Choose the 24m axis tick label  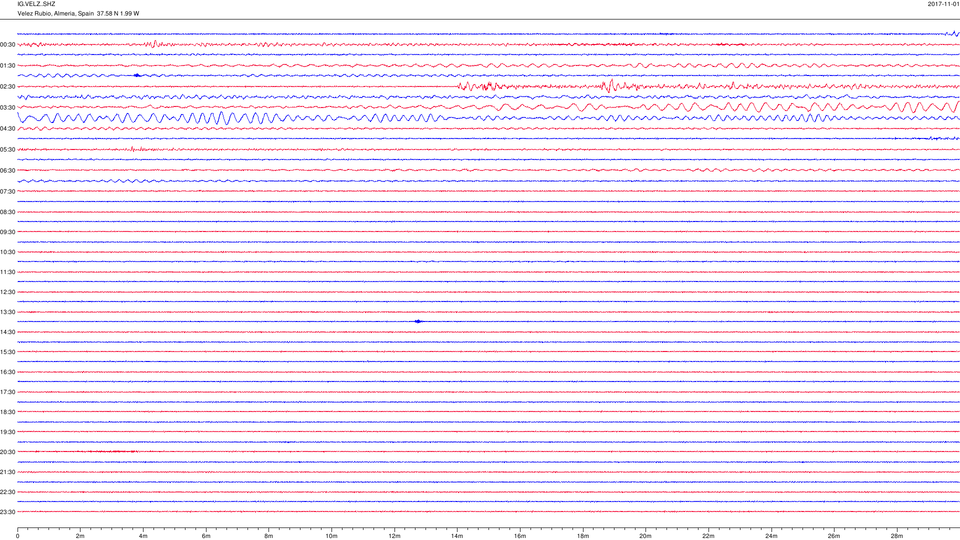click(x=771, y=536)
